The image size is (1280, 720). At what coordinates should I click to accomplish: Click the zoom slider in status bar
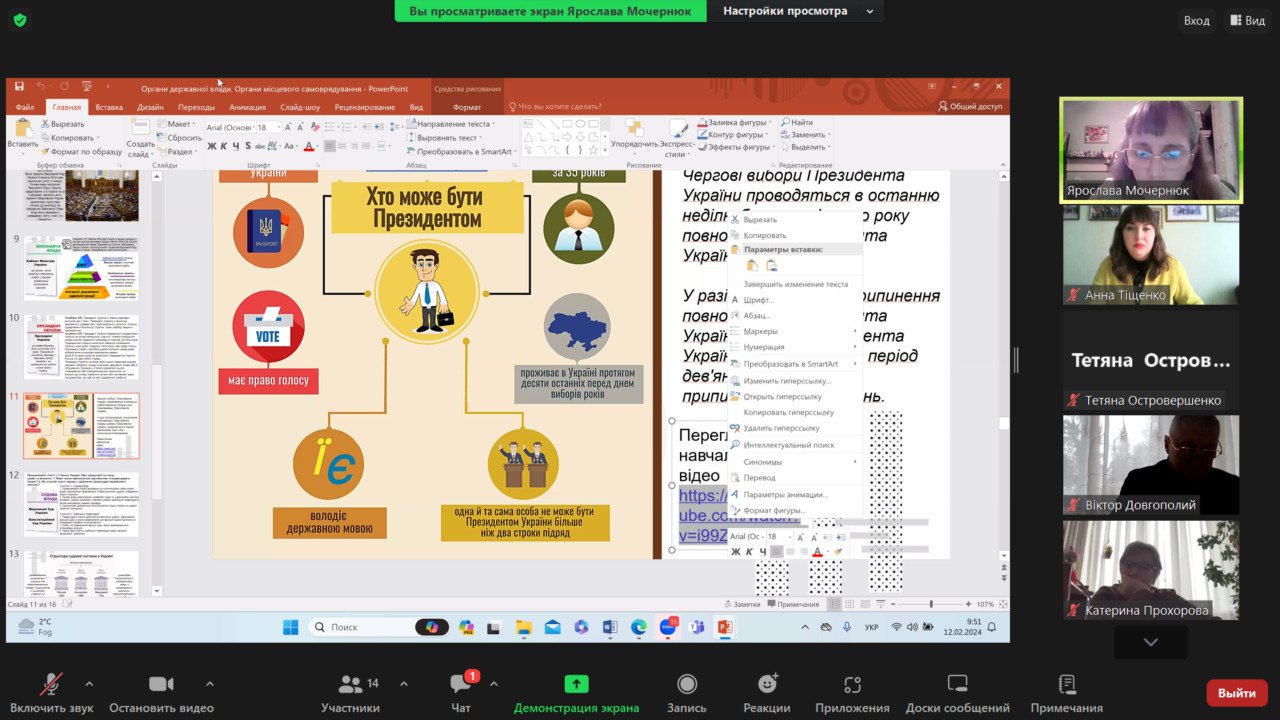click(x=931, y=604)
